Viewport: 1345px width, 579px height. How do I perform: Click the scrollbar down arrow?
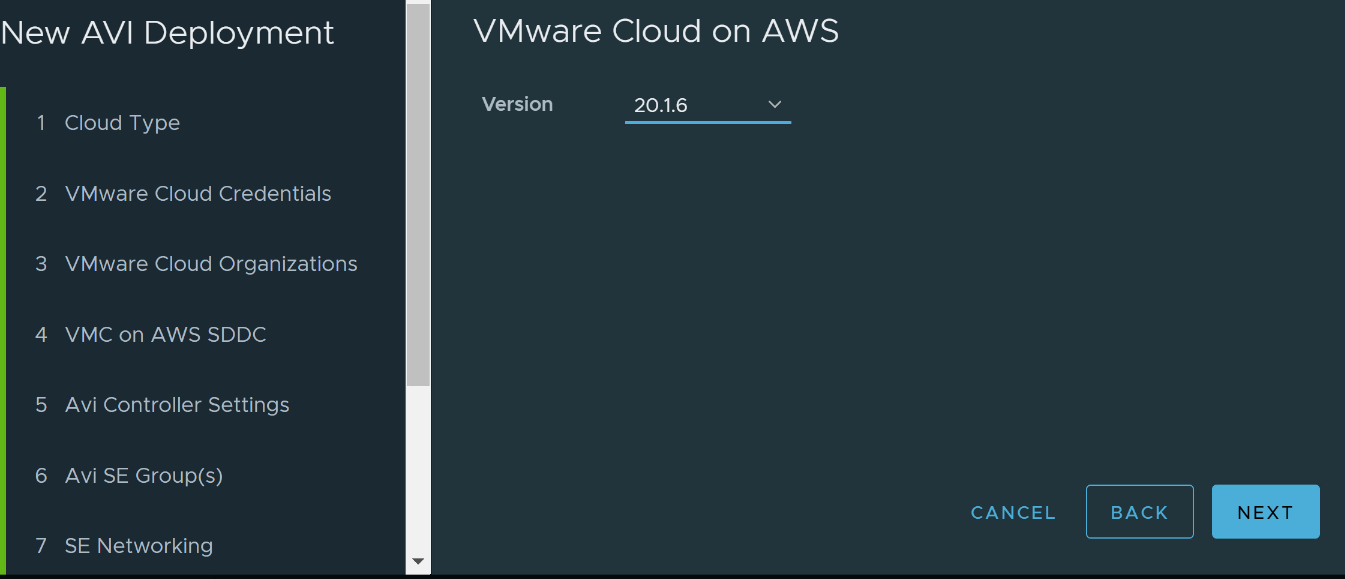point(418,562)
